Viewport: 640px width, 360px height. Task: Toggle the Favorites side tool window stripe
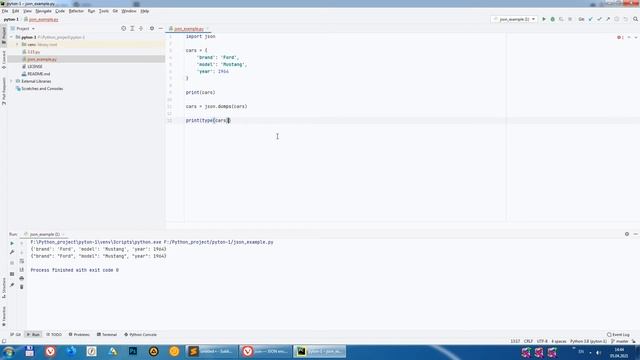4,317
